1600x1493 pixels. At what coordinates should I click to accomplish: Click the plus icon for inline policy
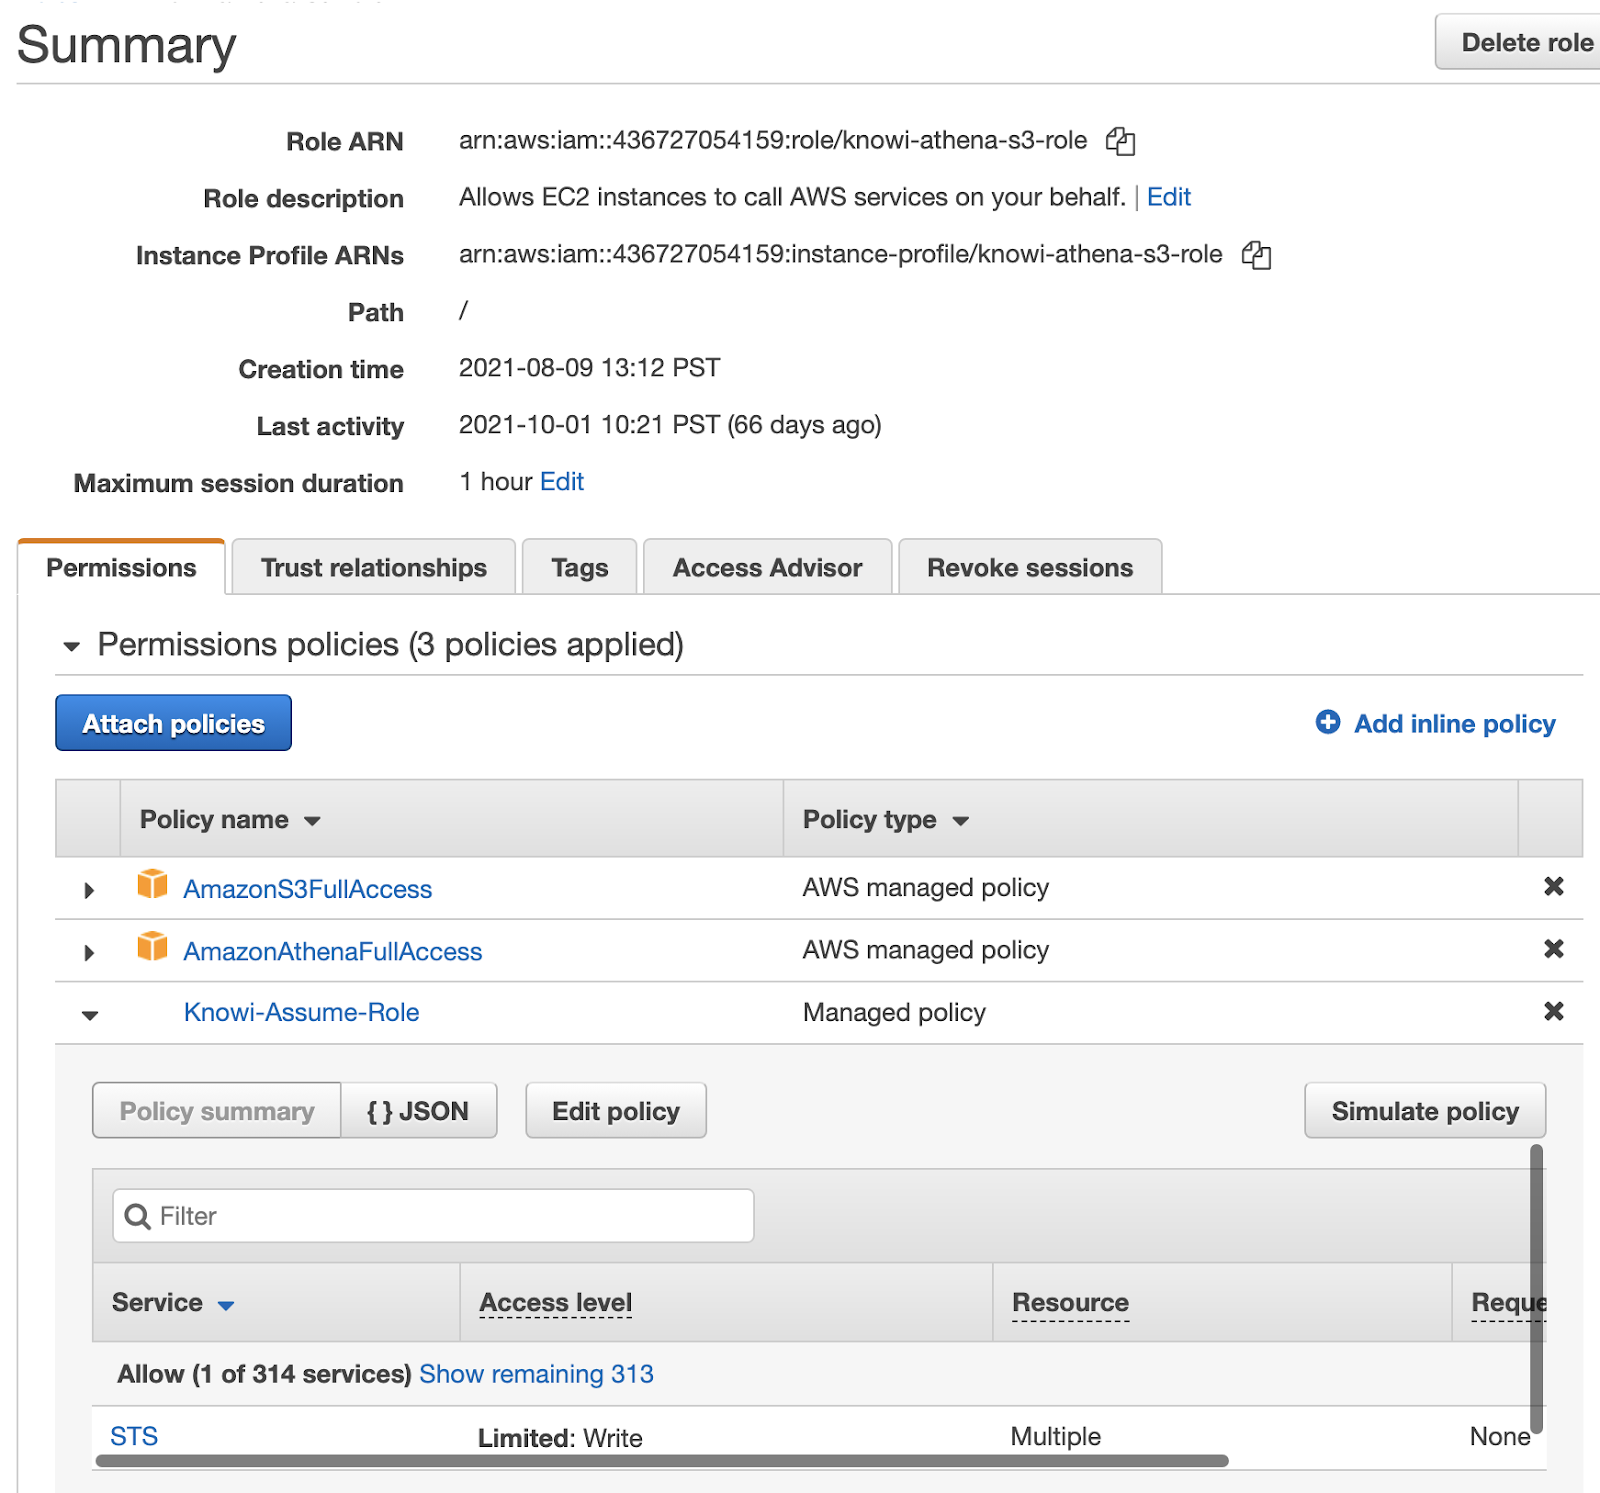(x=1327, y=723)
